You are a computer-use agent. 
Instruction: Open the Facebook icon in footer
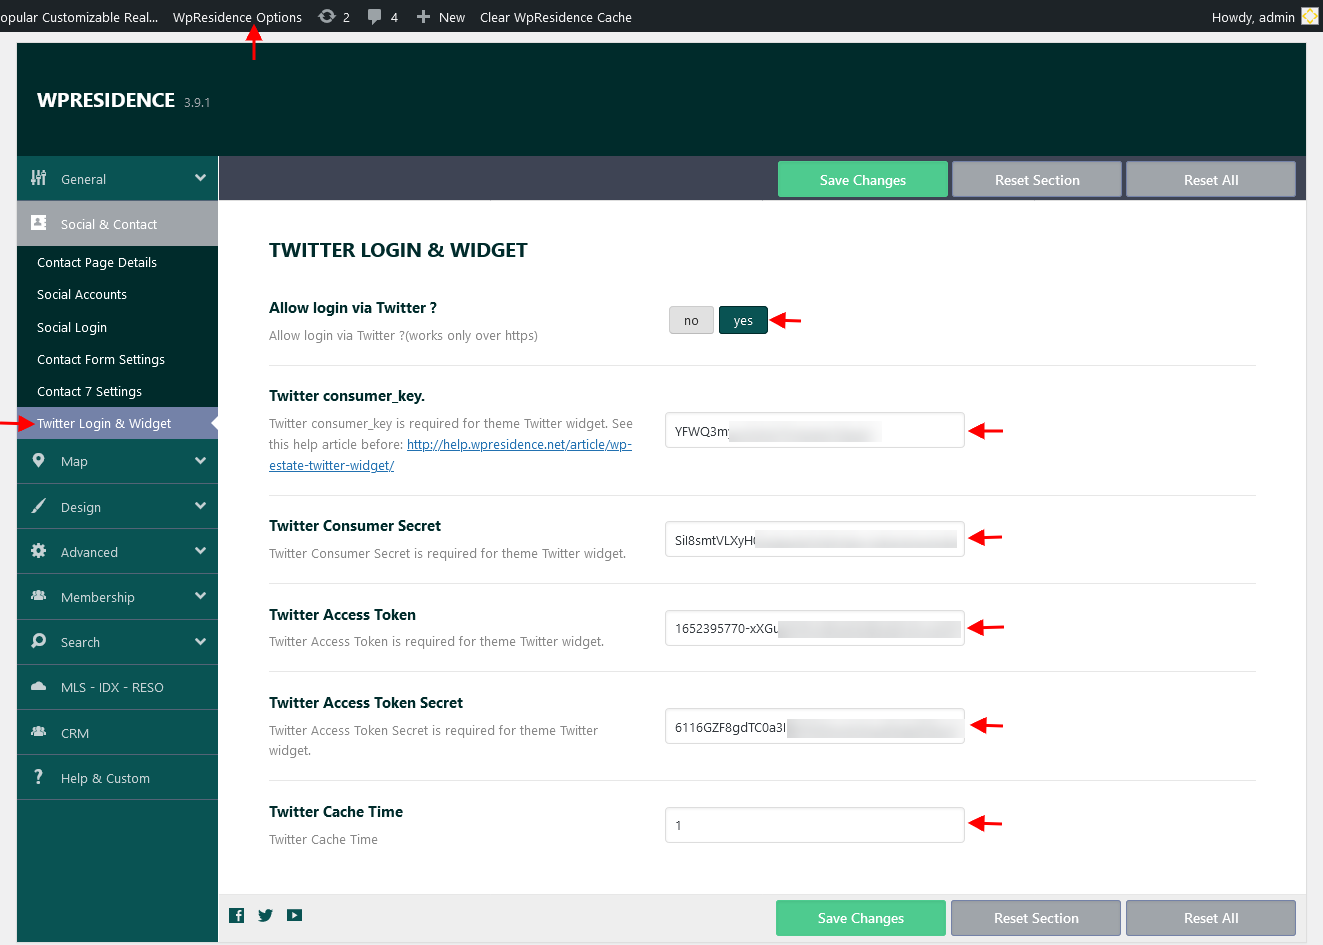(237, 915)
